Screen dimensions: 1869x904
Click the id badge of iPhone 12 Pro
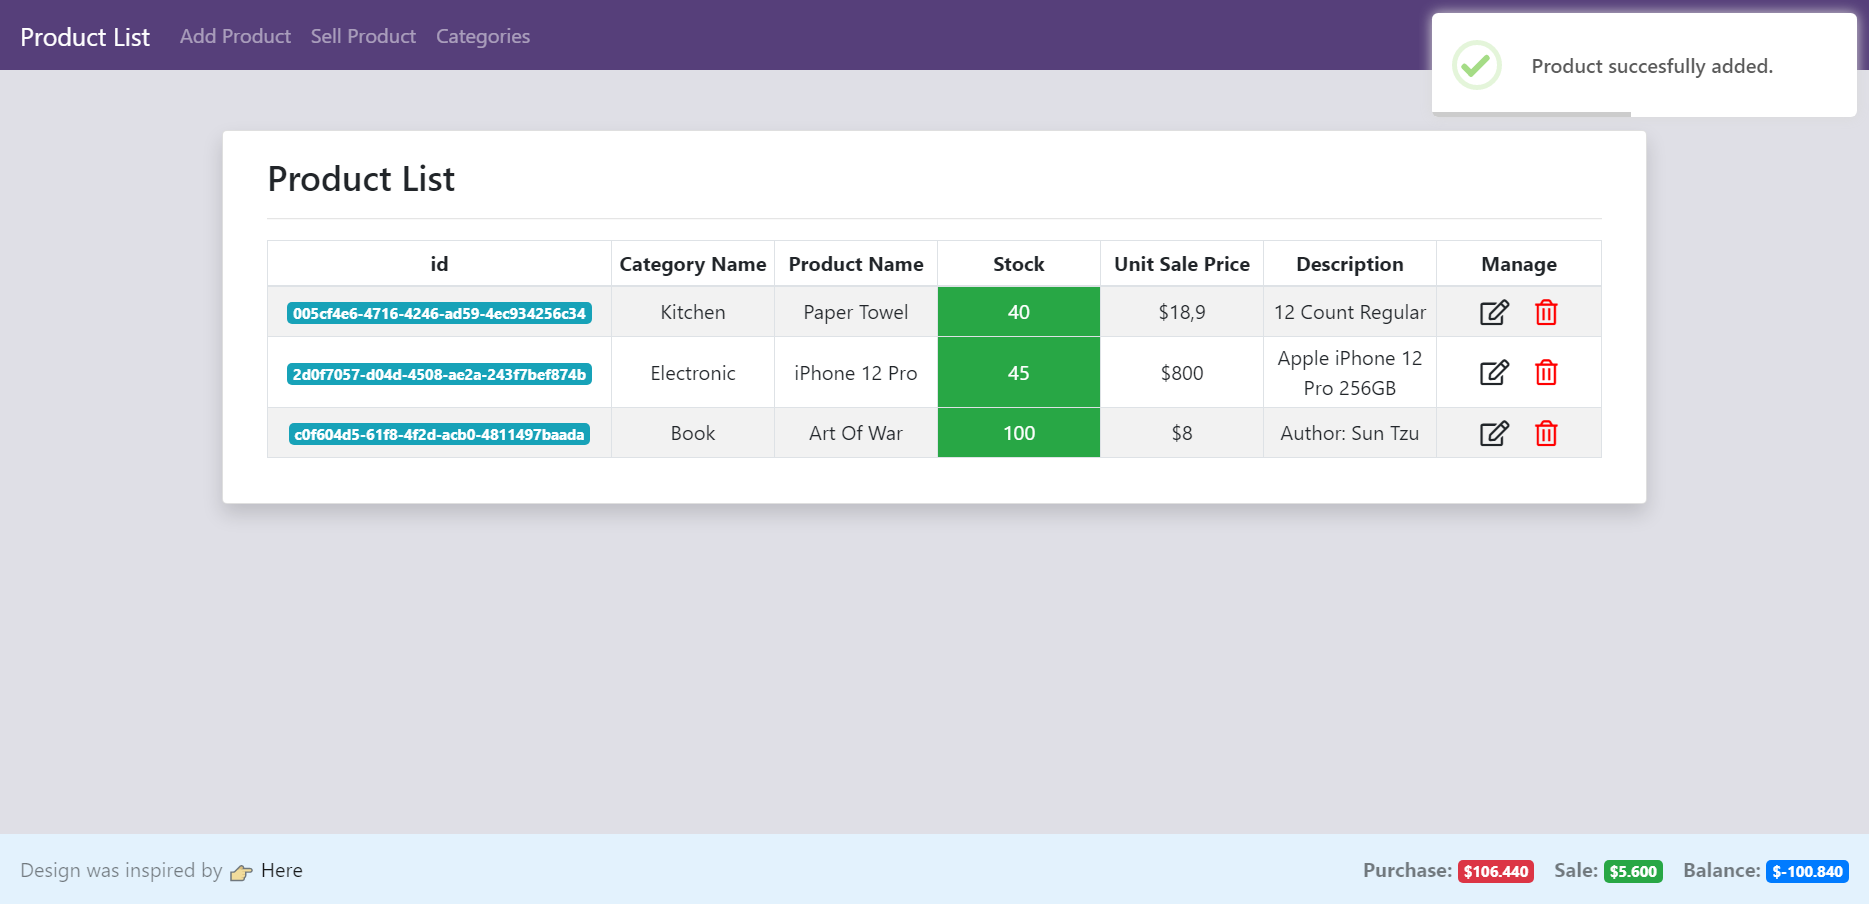[439, 373]
